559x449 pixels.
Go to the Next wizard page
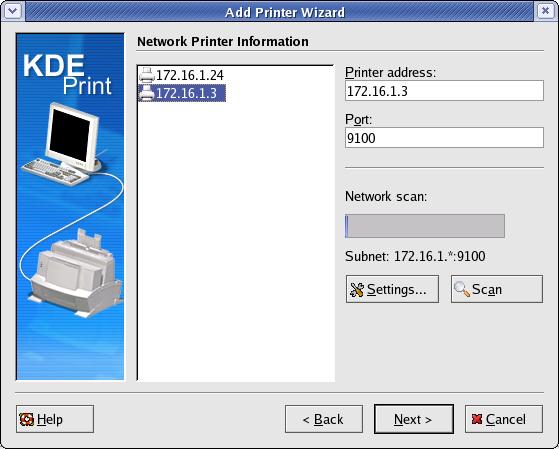(x=414, y=419)
